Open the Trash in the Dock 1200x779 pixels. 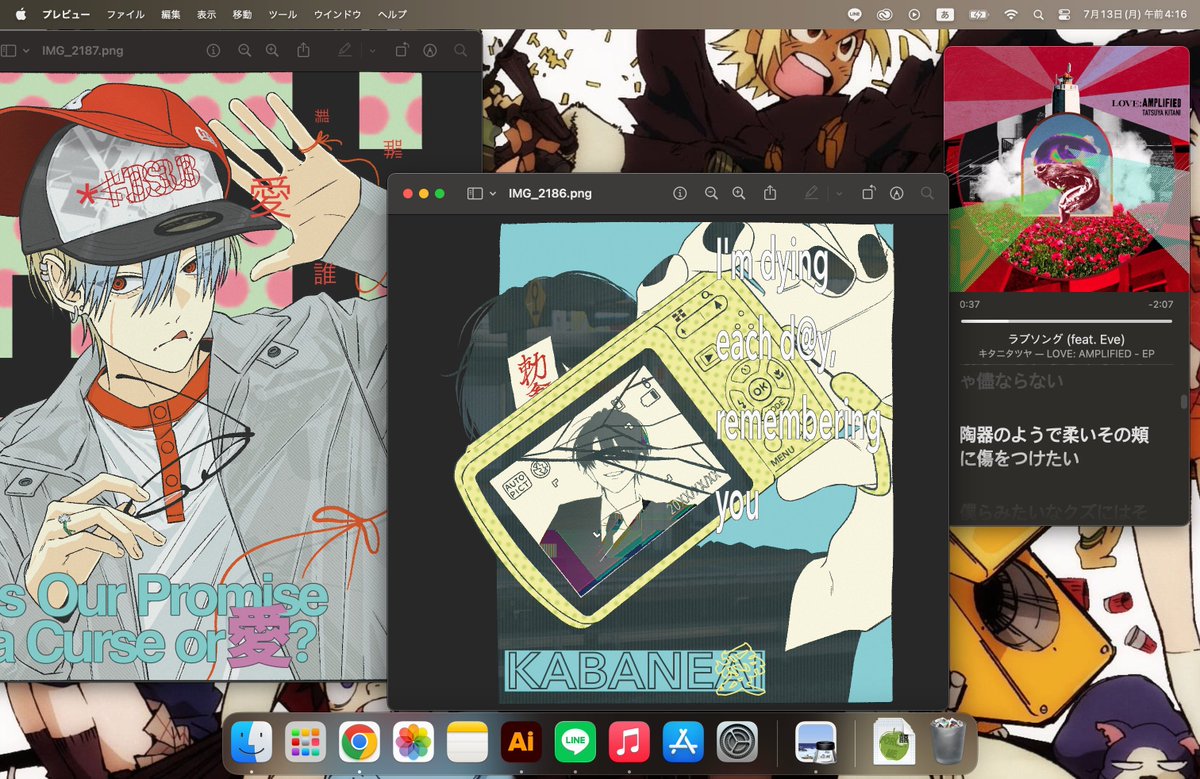[x=948, y=741]
